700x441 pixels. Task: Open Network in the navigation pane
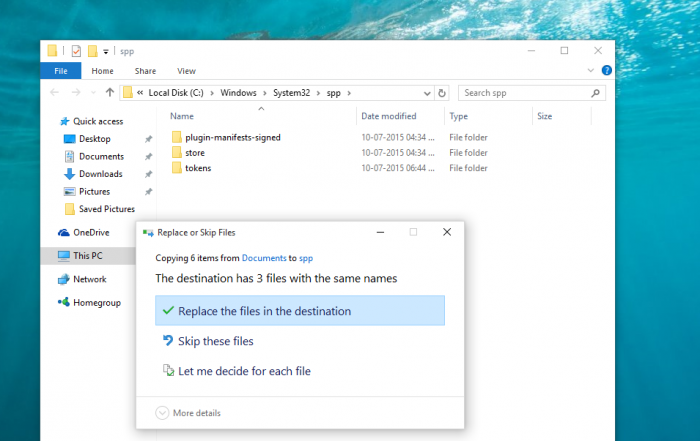pyautogui.click(x=82, y=279)
